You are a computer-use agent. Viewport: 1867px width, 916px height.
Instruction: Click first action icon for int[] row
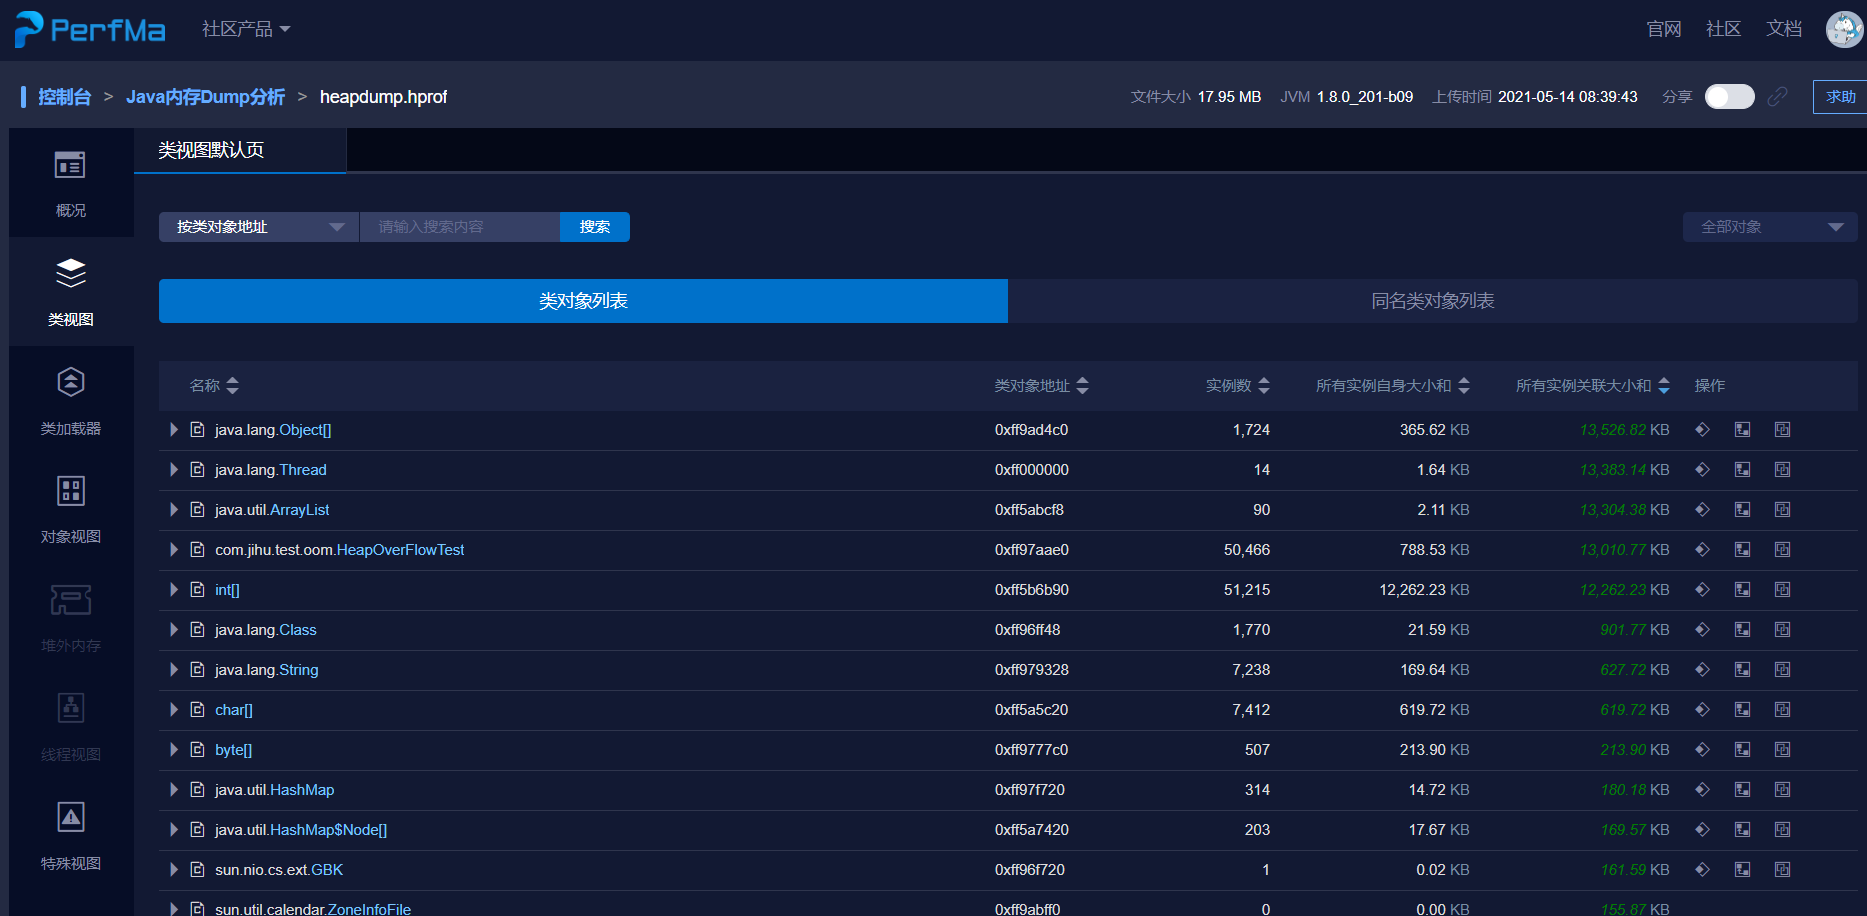coord(1702,590)
